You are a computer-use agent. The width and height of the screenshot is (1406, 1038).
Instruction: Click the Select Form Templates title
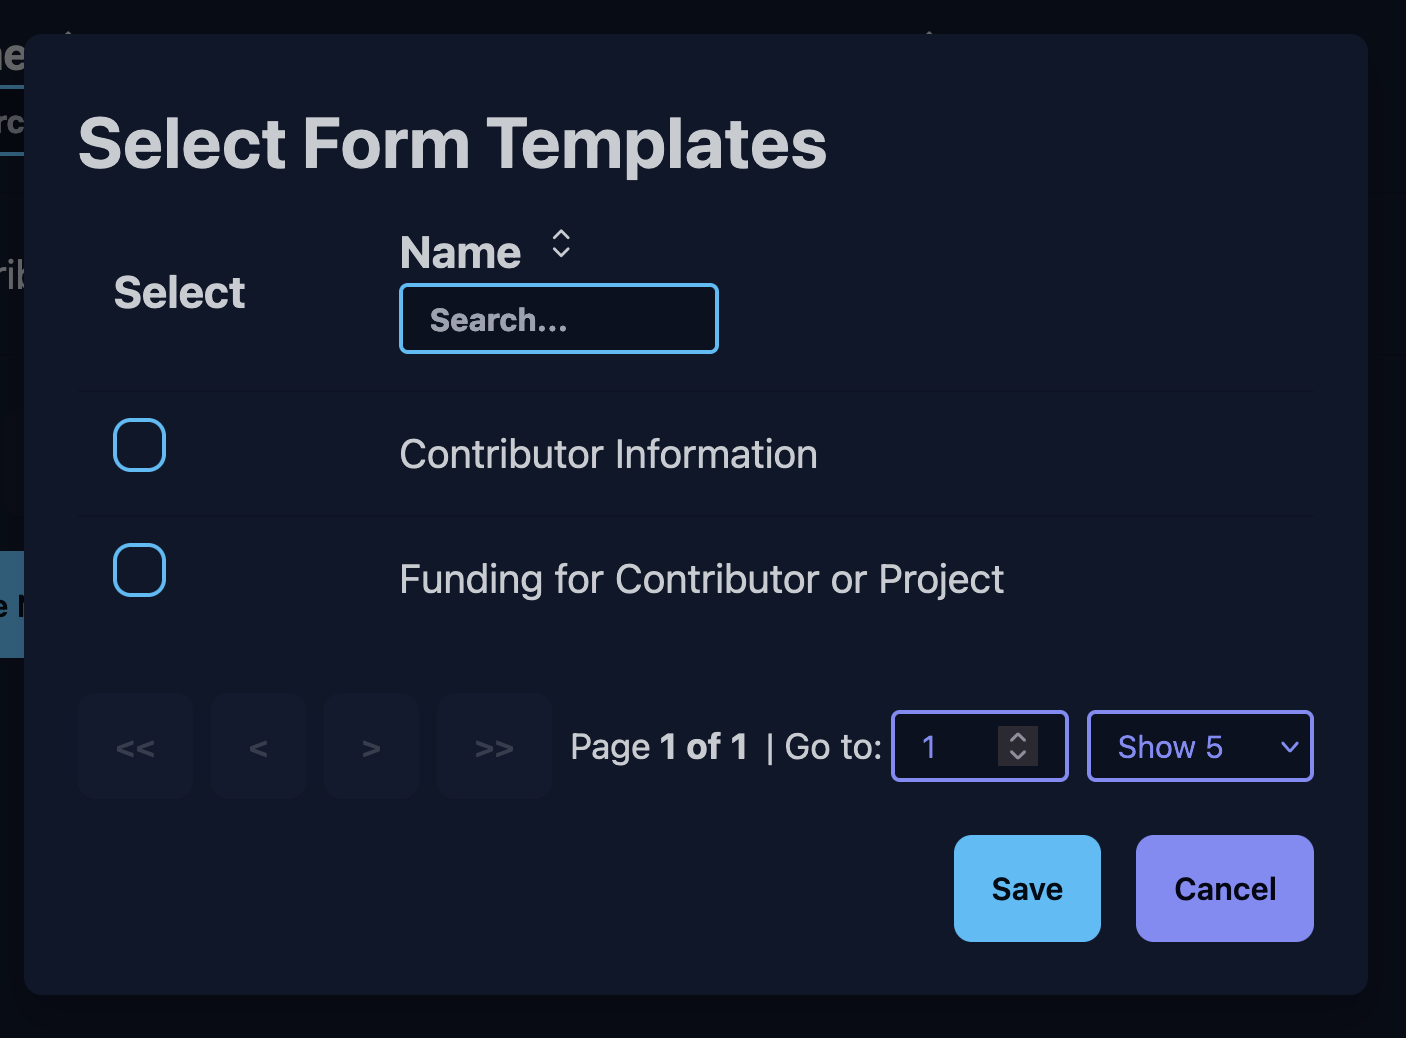452,143
